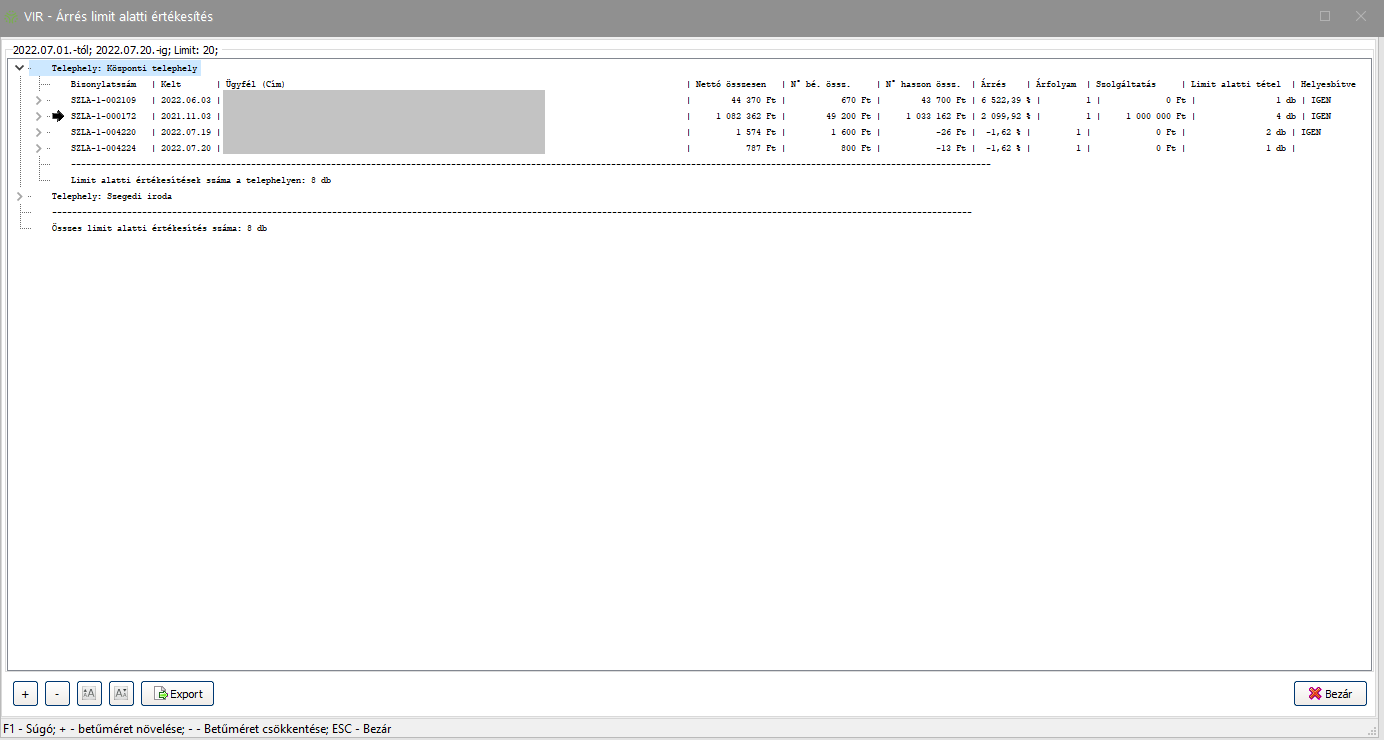The image size is (1384, 740).
Task: Expand invoice row SZLA-1-002109
Action: pyautogui.click(x=39, y=100)
